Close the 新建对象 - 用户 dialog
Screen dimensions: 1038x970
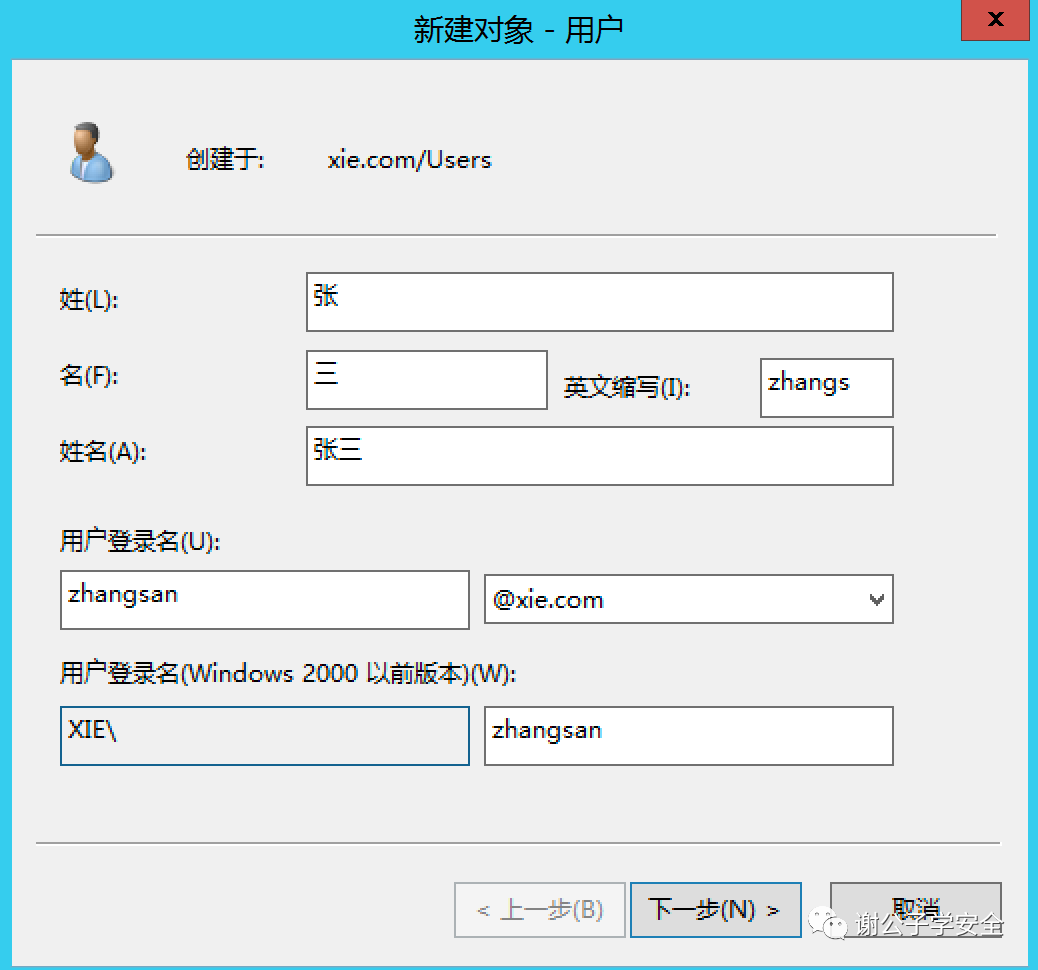click(x=994, y=20)
